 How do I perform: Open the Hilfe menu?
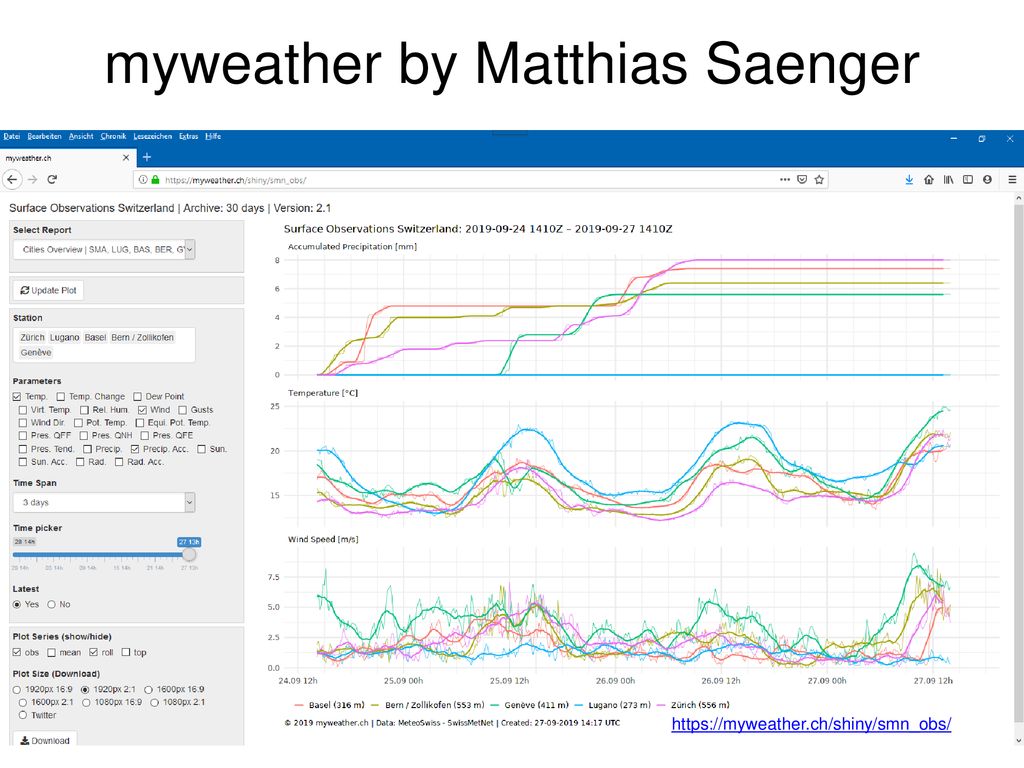pos(213,136)
